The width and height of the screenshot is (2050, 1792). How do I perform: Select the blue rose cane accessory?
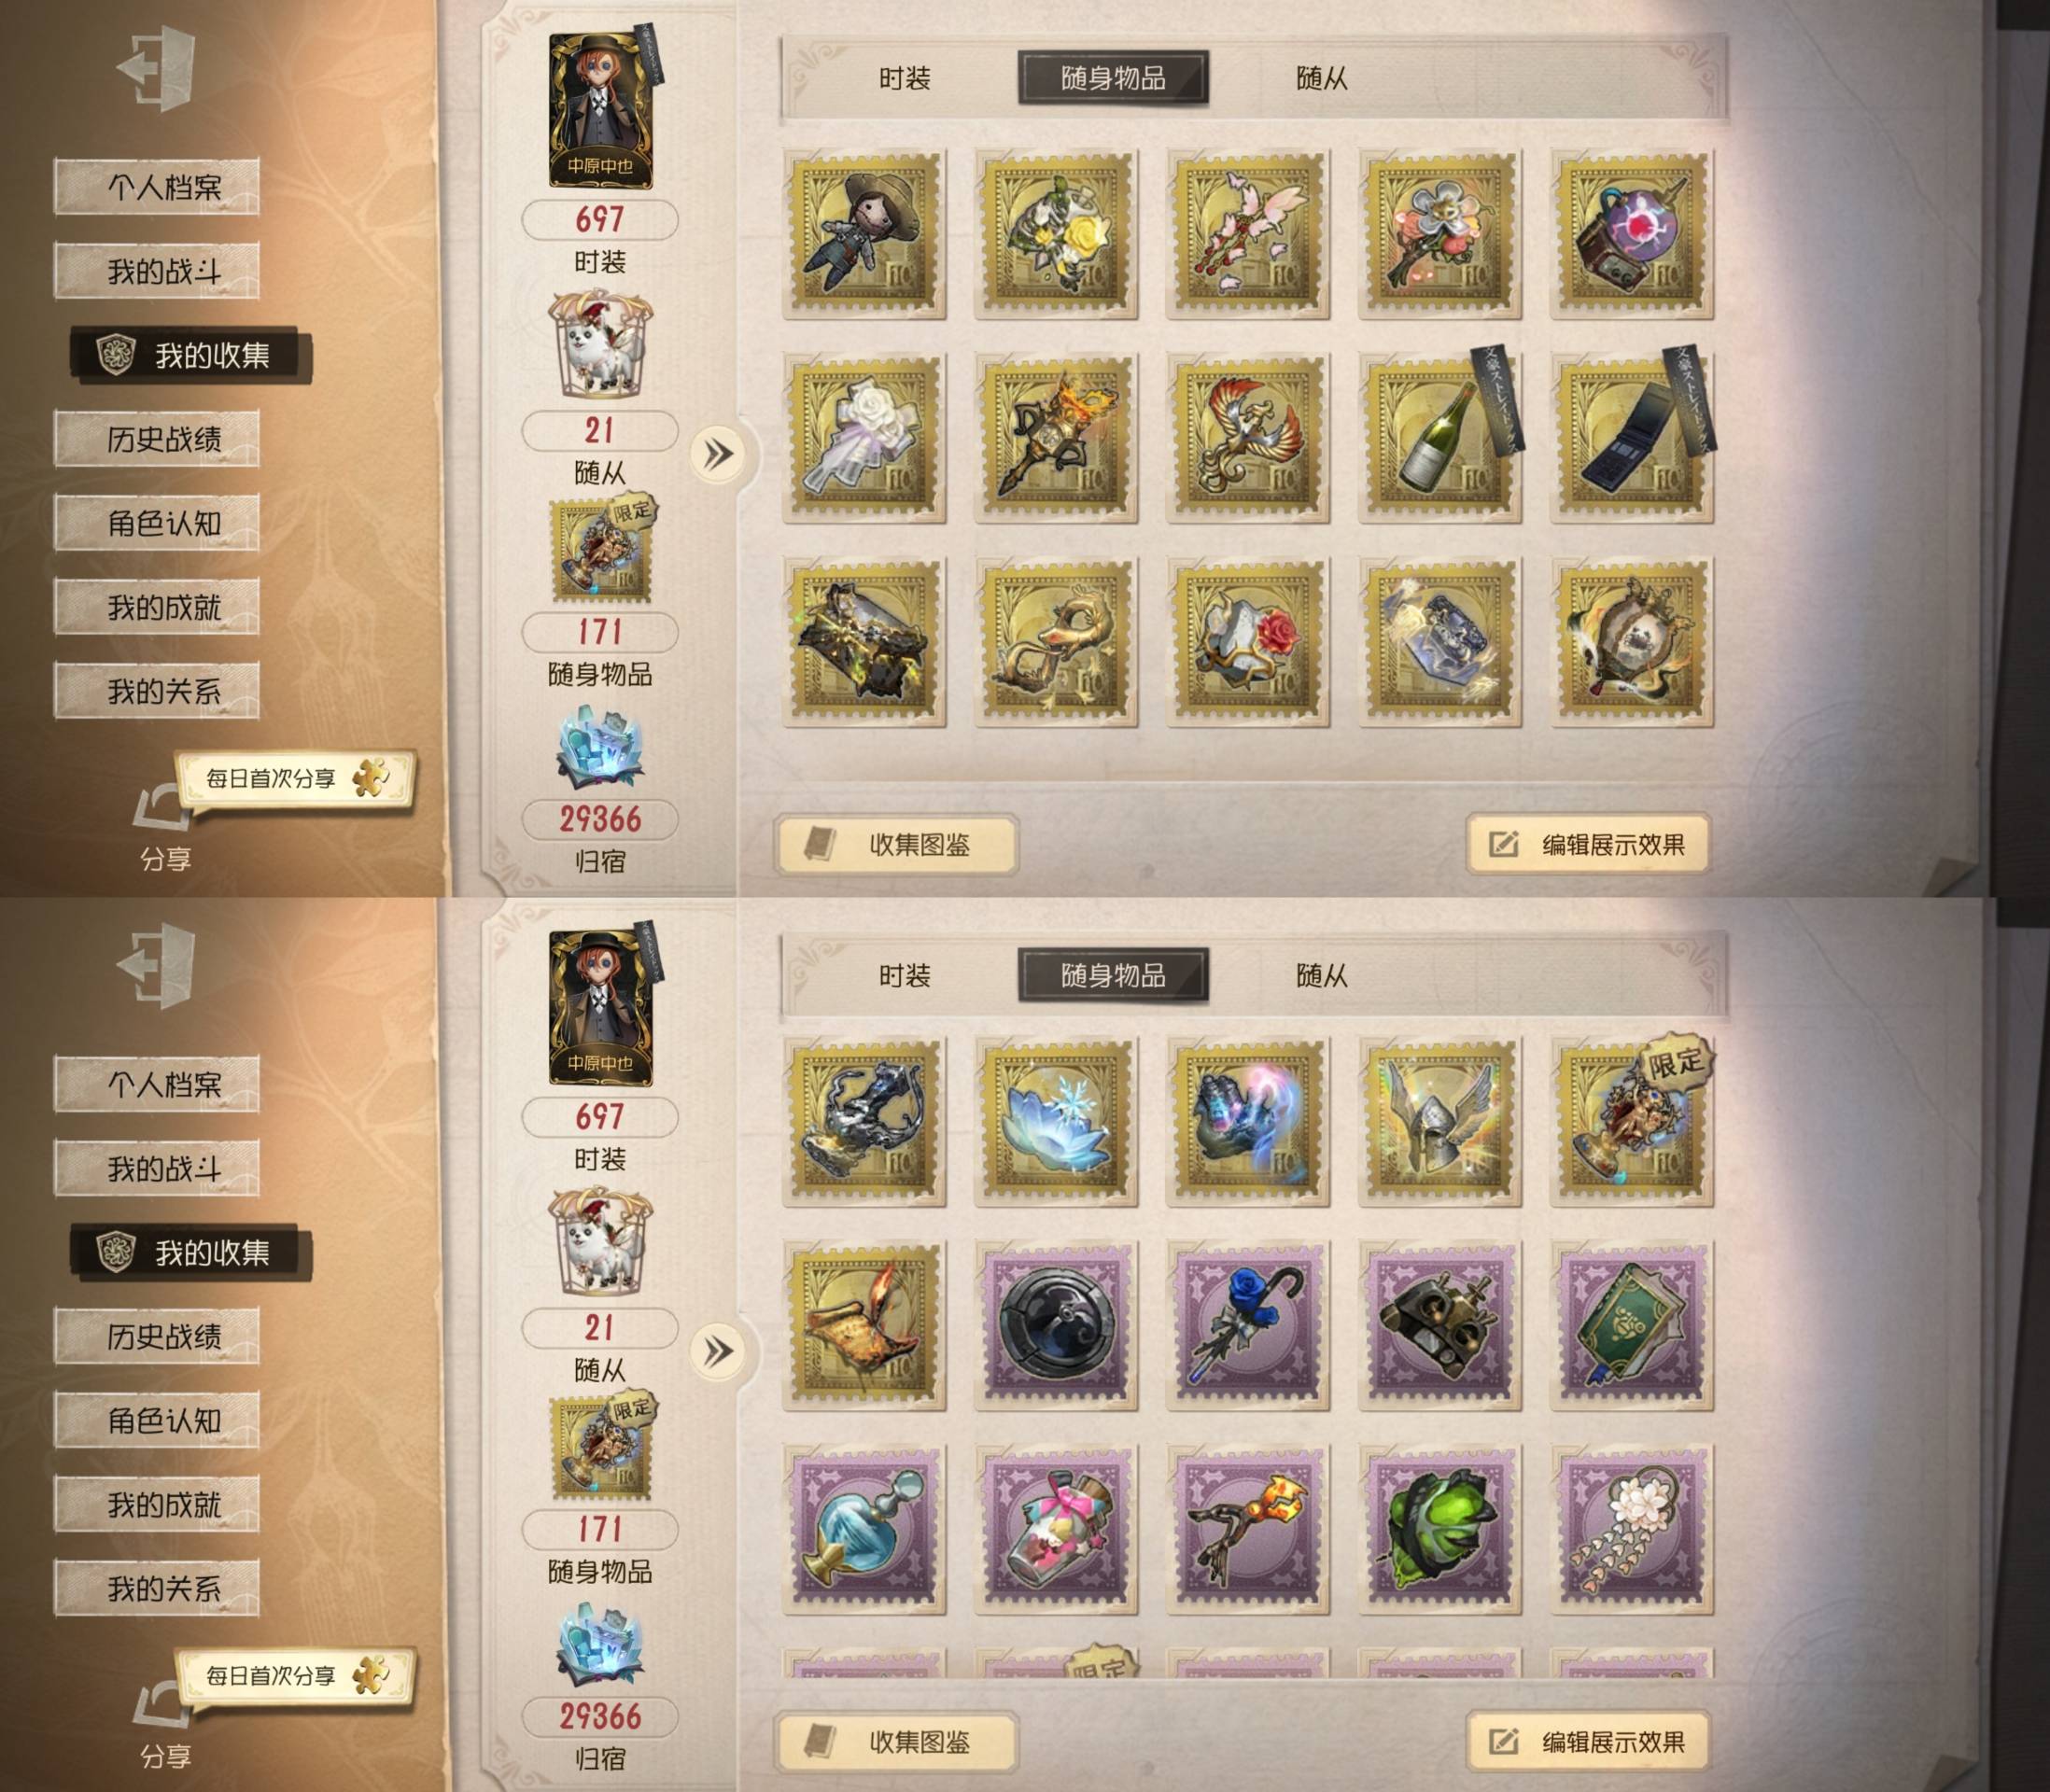point(1248,1327)
